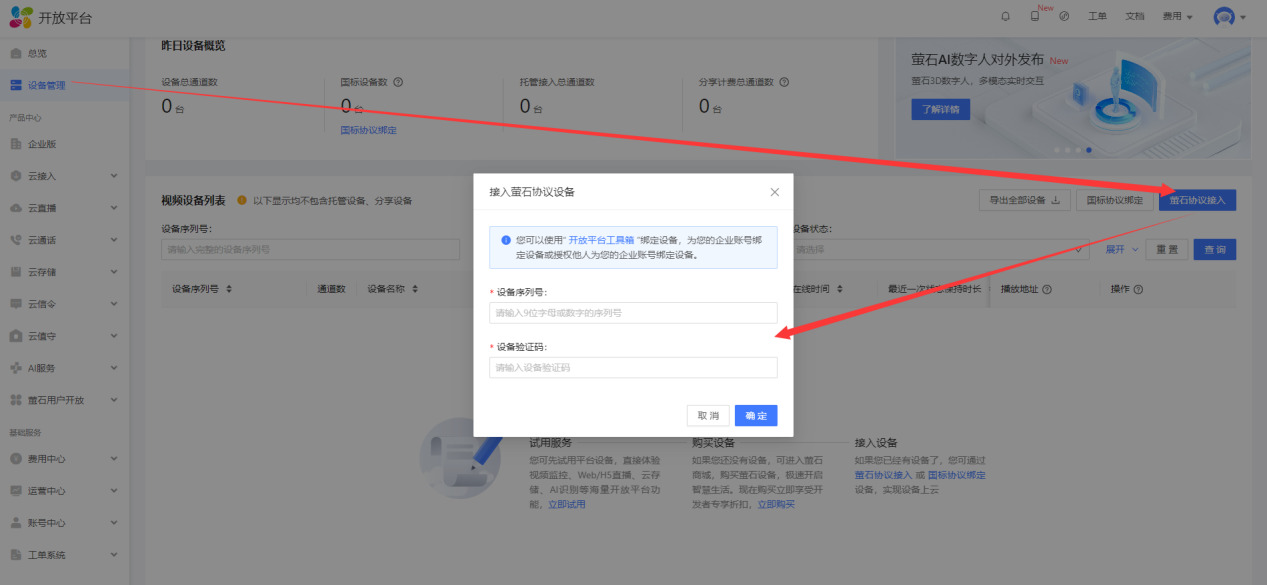
Task: Open the 开放平台工具箱 link
Action: coord(601,240)
